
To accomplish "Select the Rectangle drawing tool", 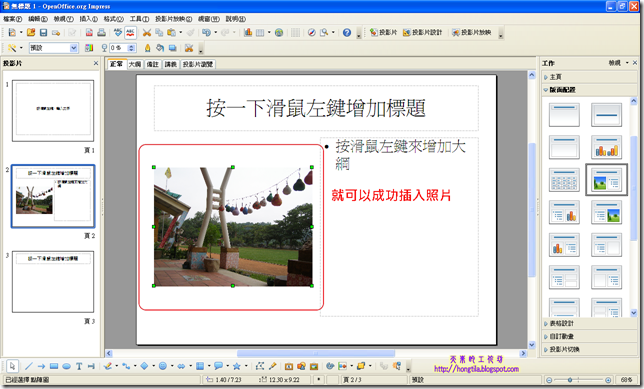I will 54,366.
